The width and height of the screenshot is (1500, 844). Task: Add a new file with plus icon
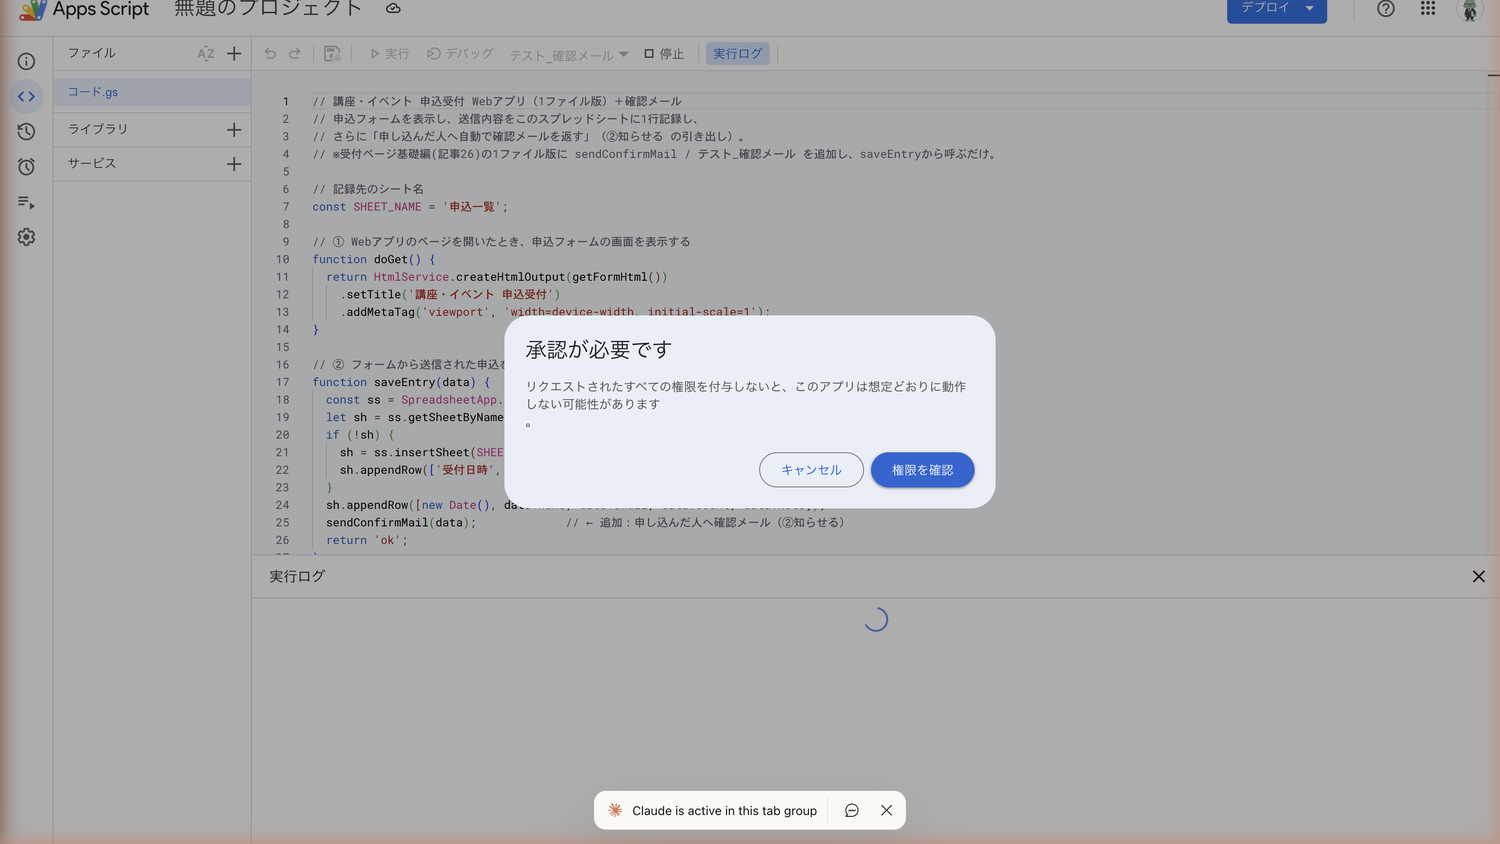pos(234,53)
